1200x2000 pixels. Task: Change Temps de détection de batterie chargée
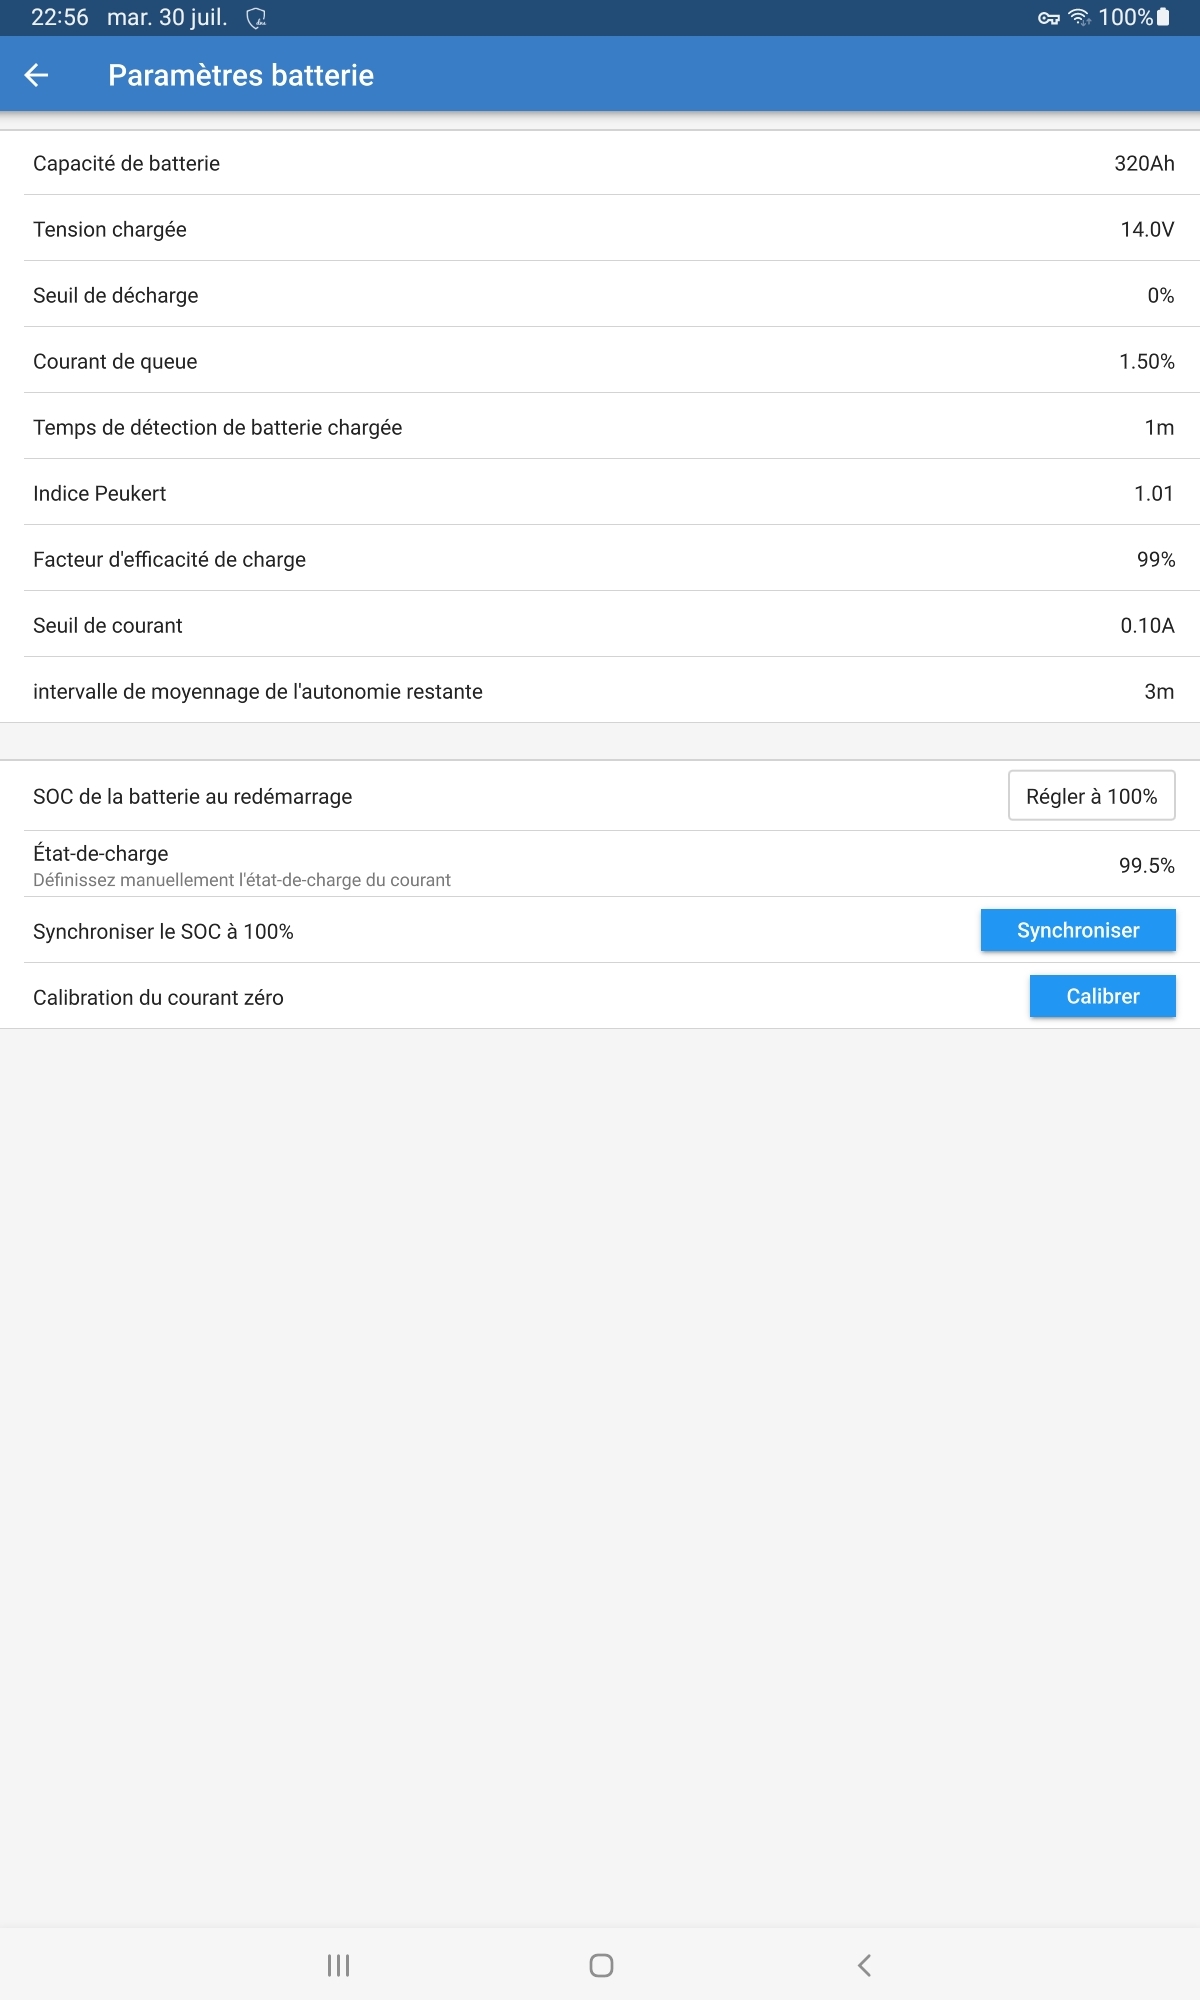click(600, 427)
